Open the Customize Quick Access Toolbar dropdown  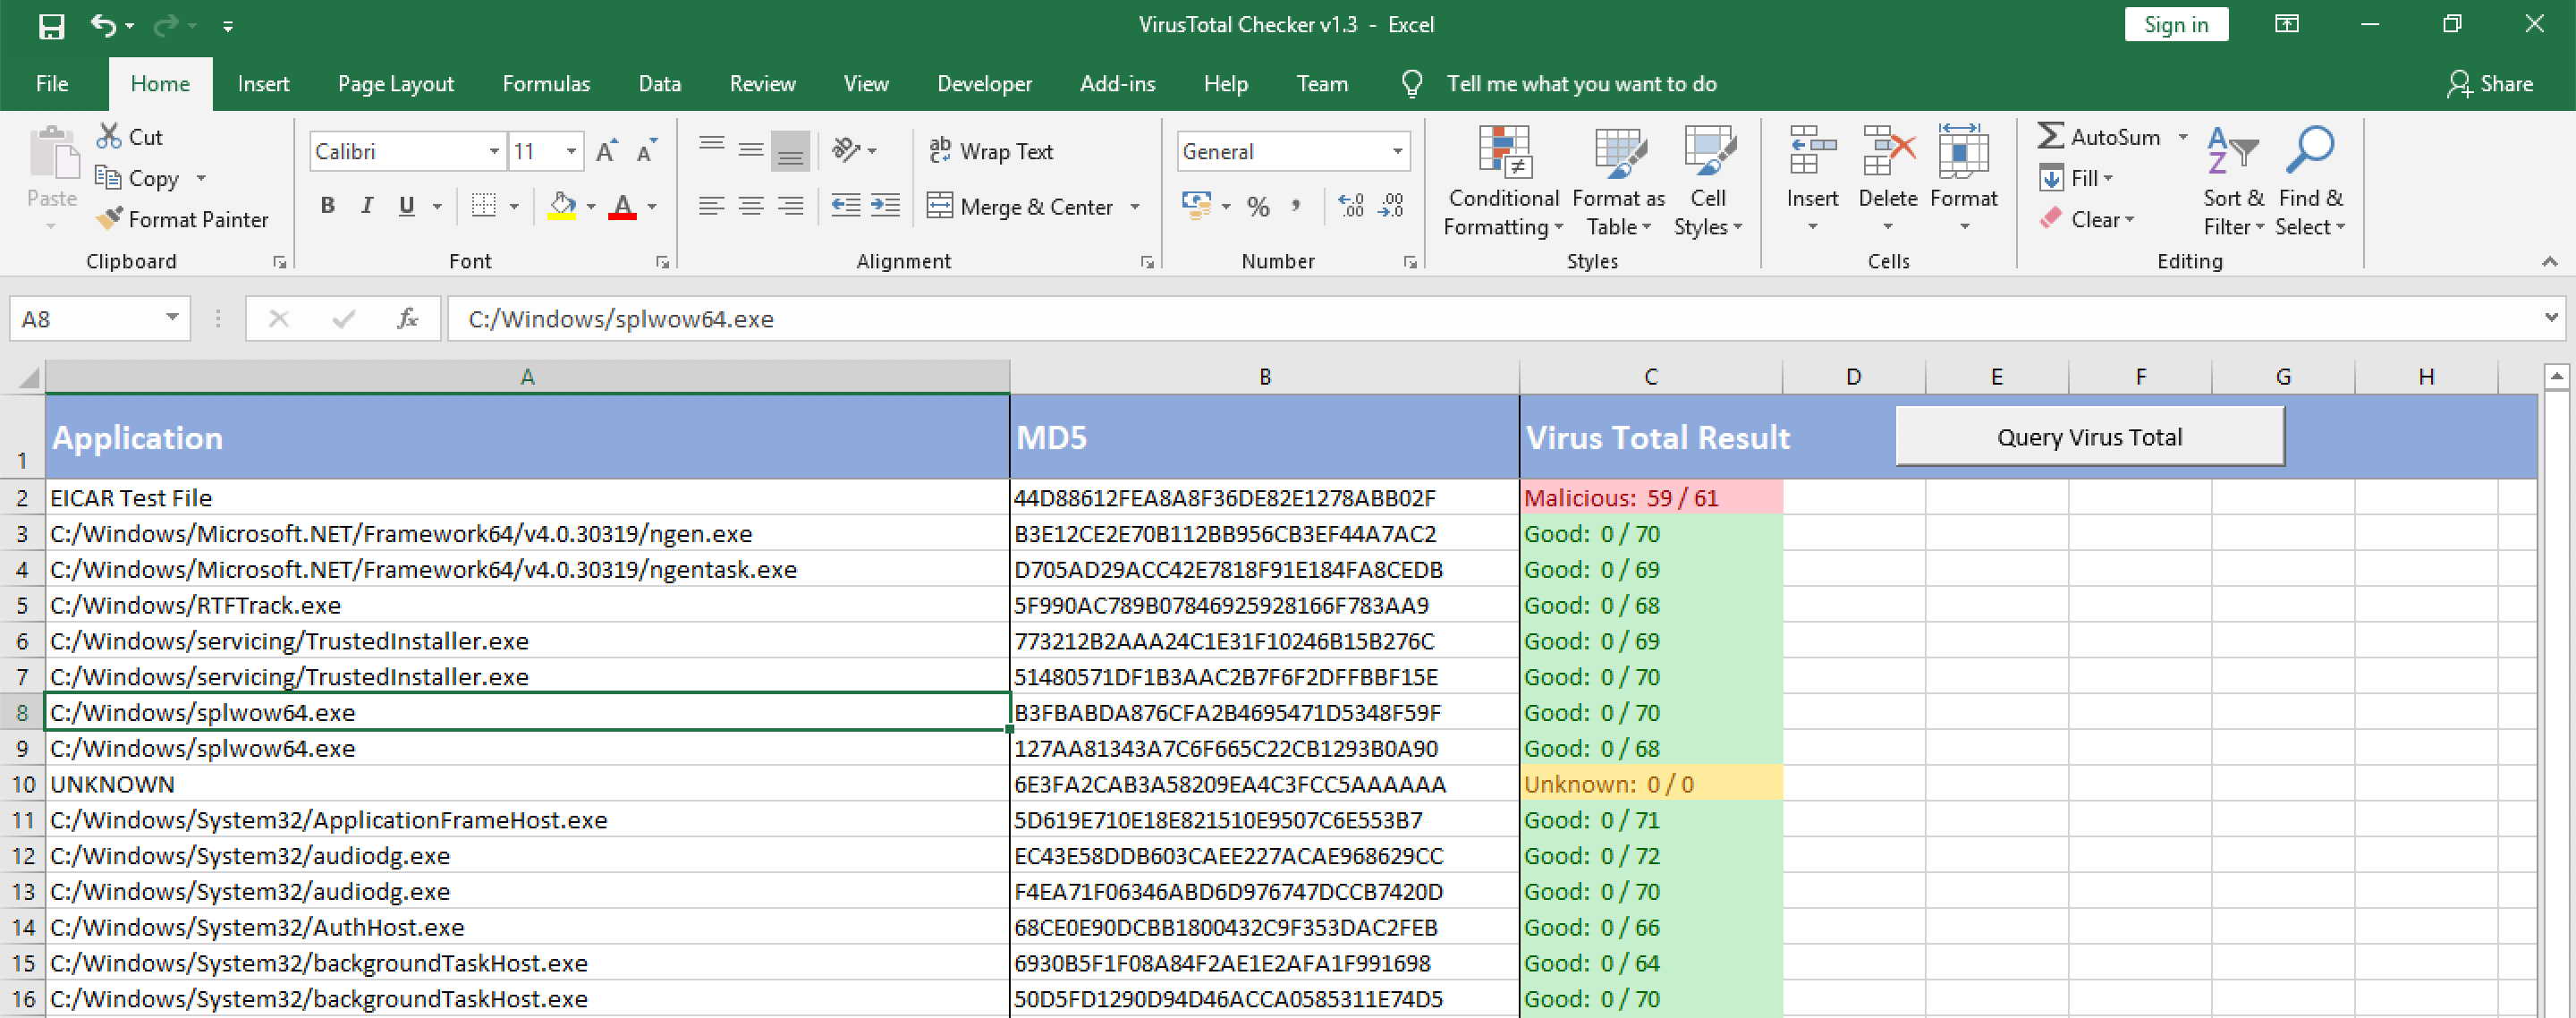(228, 26)
